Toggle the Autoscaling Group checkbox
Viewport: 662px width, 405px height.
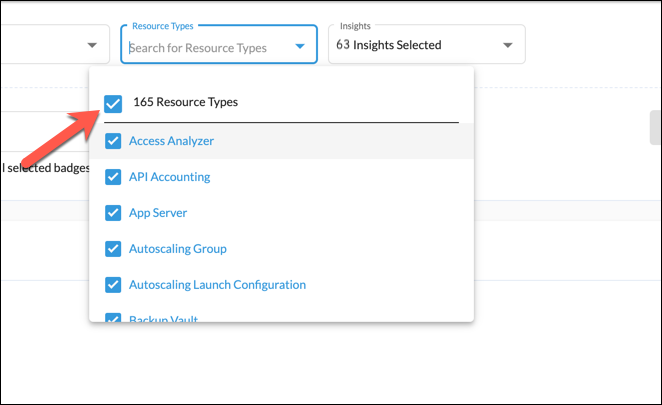[x=113, y=249]
